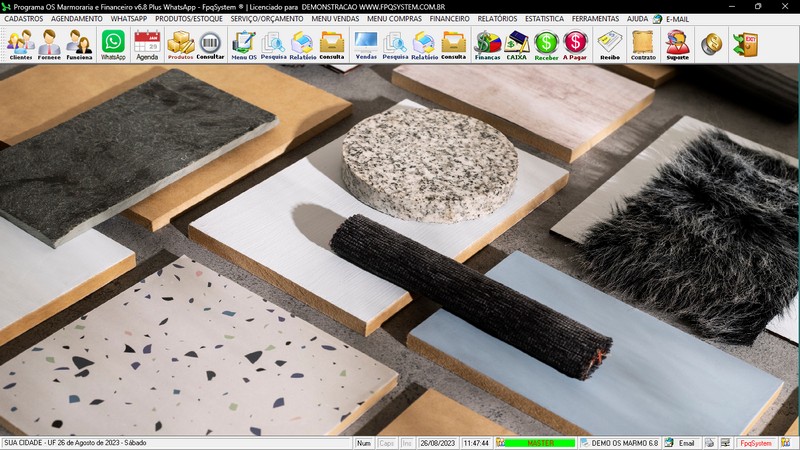
Task: Launch WhatsApp from the toolbar
Action: (x=113, y=45)
